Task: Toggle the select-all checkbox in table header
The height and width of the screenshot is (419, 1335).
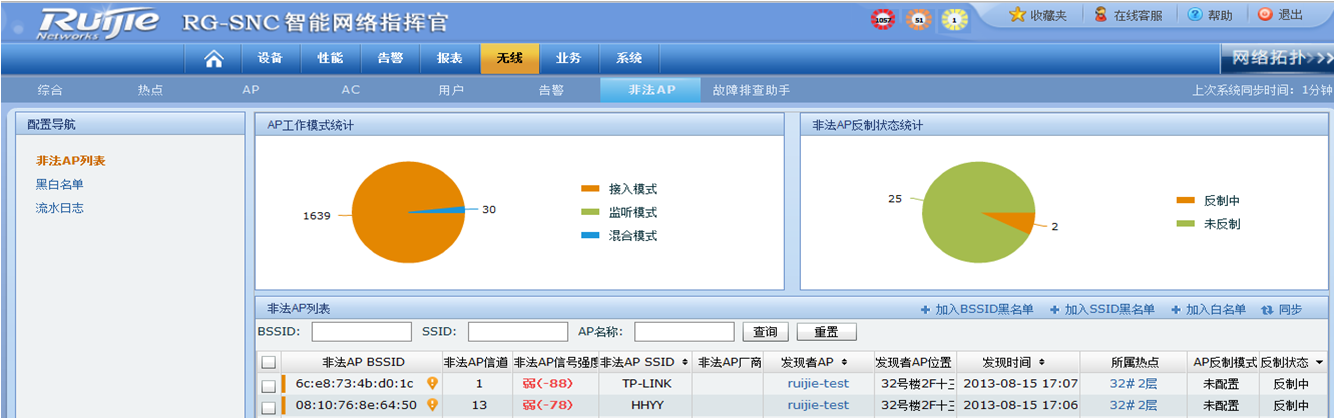Action: [268, 362]
